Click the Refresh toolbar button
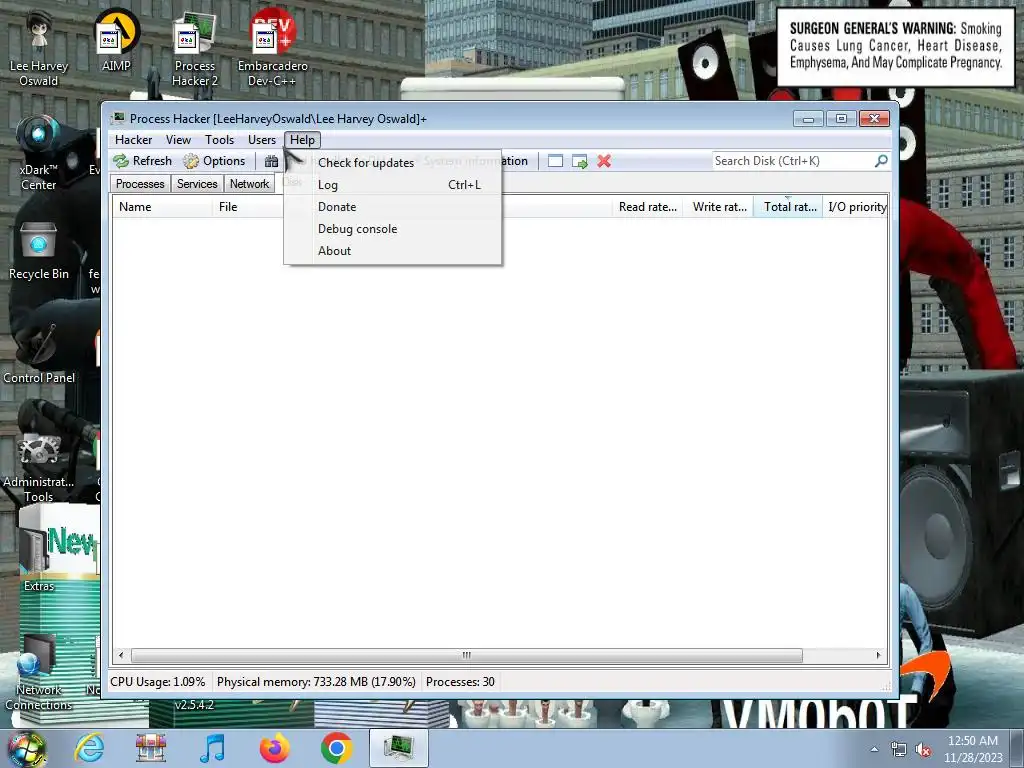 (x=143, y=161)
